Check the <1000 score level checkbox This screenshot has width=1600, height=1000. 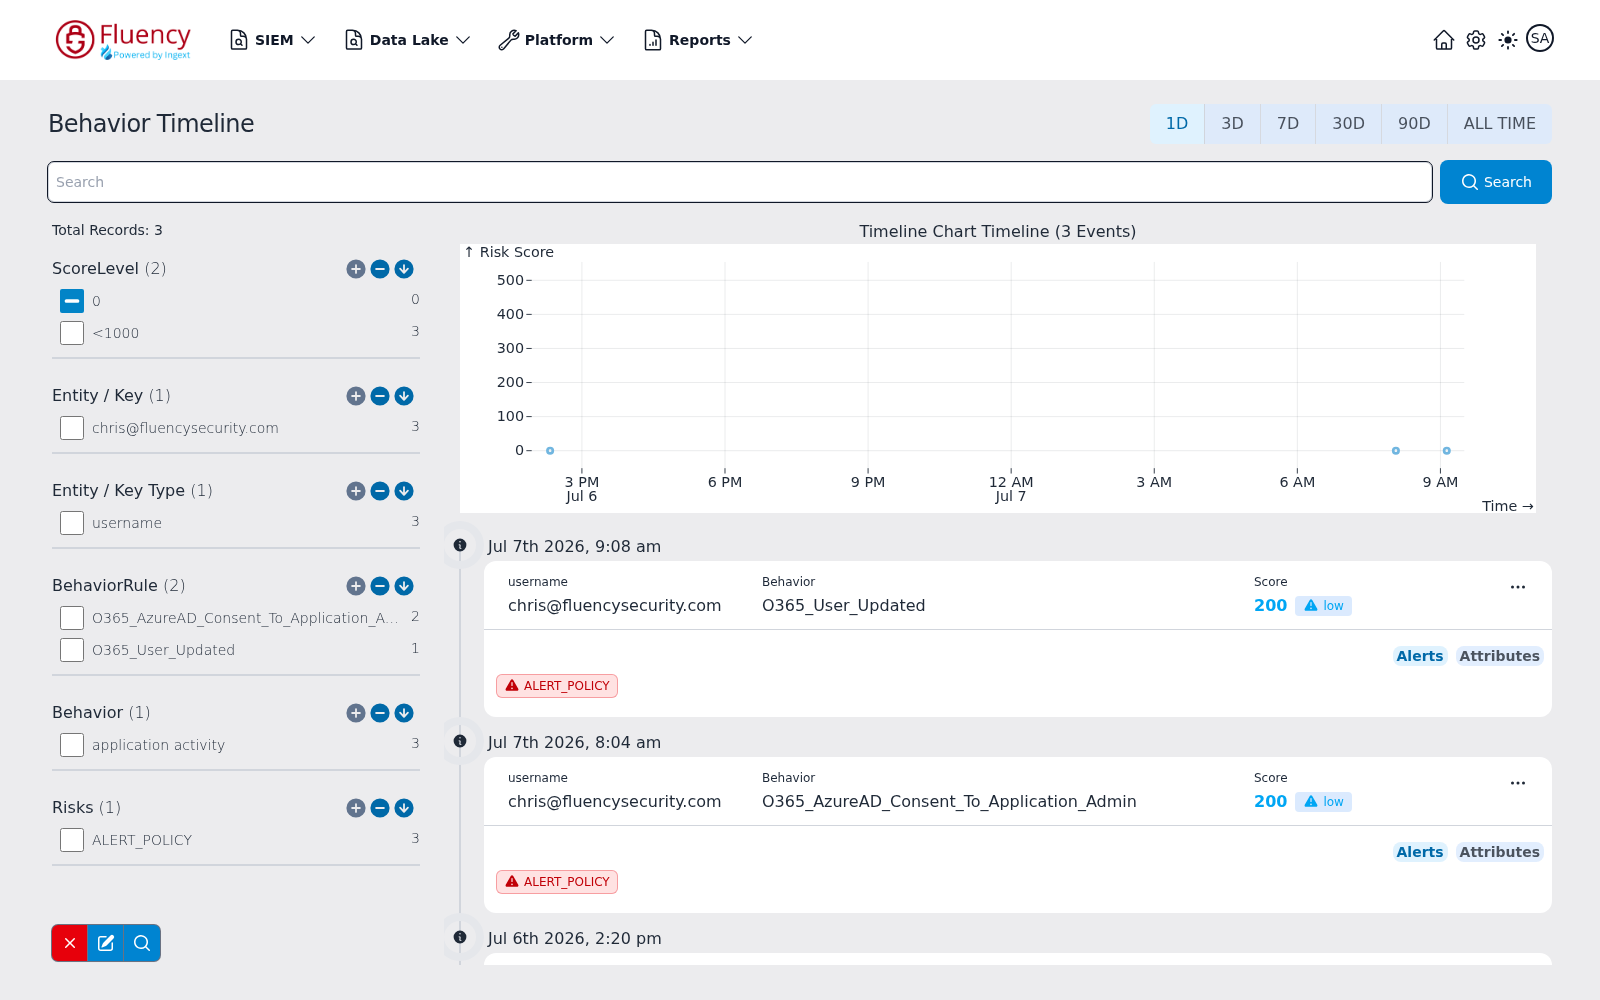pos(72,333)
